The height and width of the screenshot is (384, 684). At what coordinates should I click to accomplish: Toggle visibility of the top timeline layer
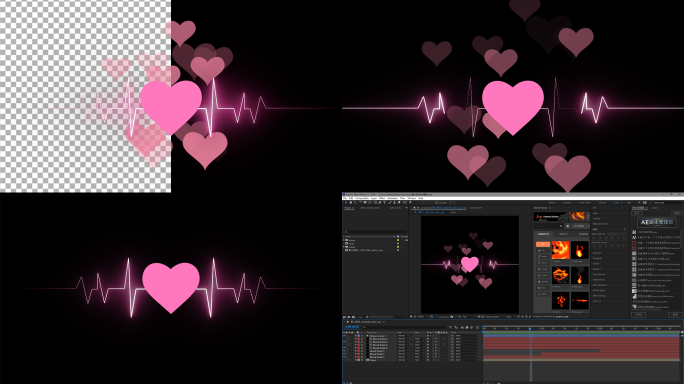pyautogui.click(x=344, y=336)
